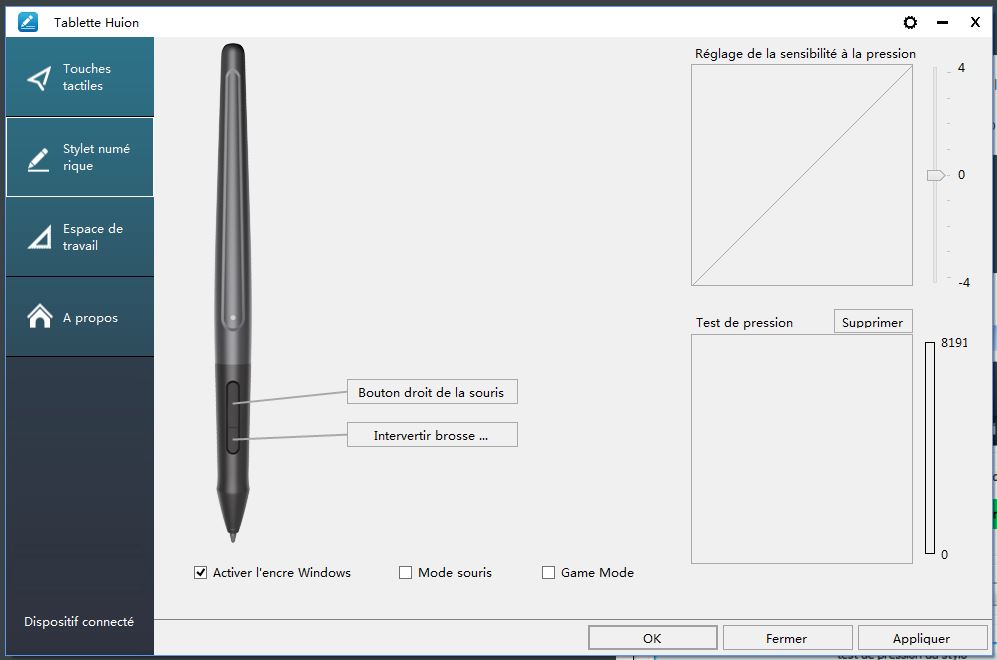Click the Huion app logo in title bar
Image resolution: width=997 pixels, height=660 pixels.
[28, 22]
